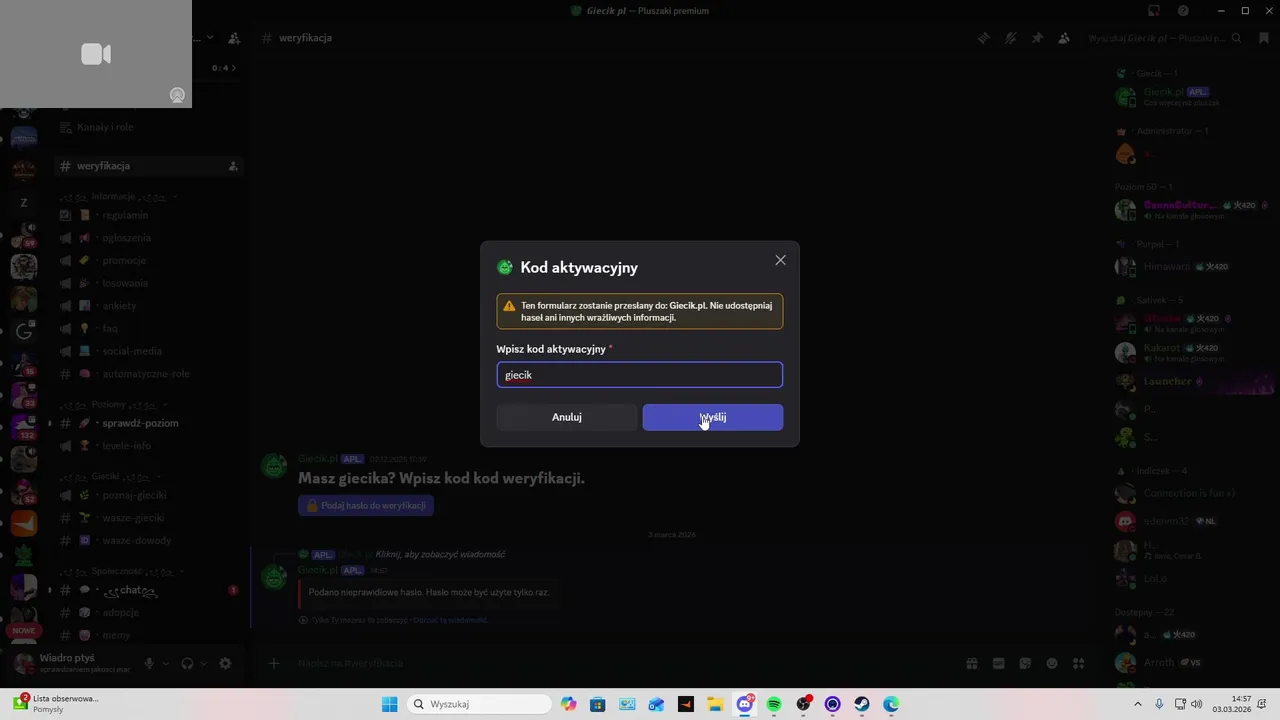Click the plus attachment button in message bar
The height and width of the screenshot is (720, 1280).
point(275,663)
